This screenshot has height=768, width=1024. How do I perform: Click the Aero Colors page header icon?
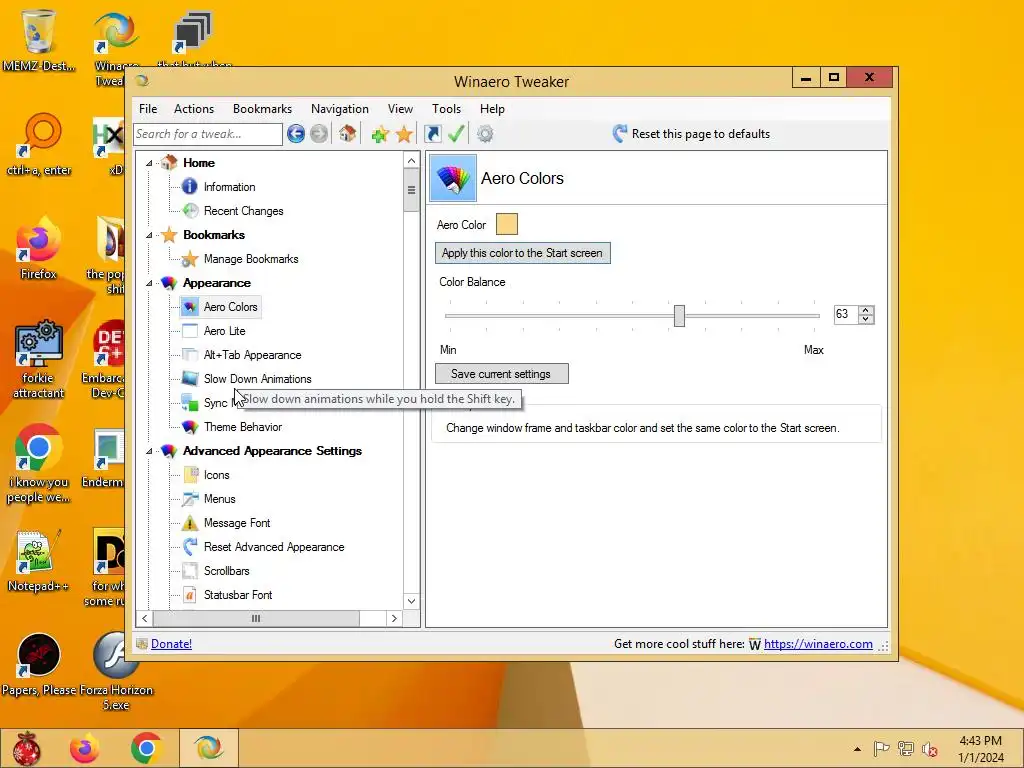click(x=453, y=178)
